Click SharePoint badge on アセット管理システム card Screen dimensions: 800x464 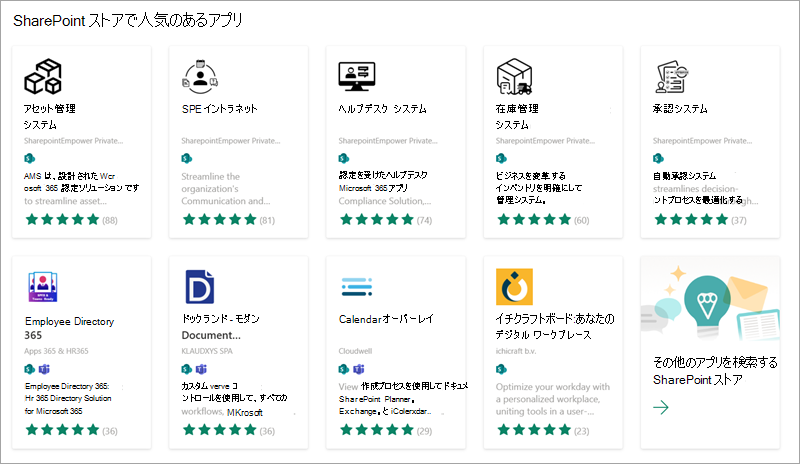tap(29, 158)
